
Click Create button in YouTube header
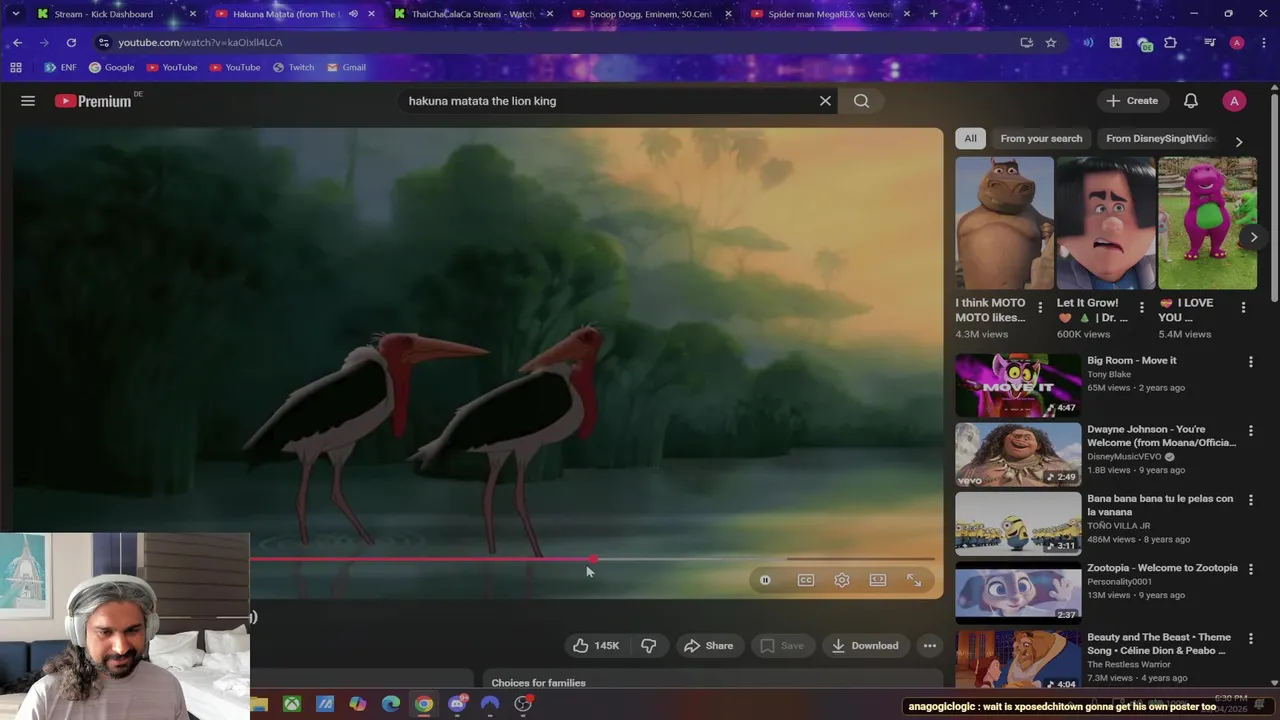click(x=1132, y=101)
